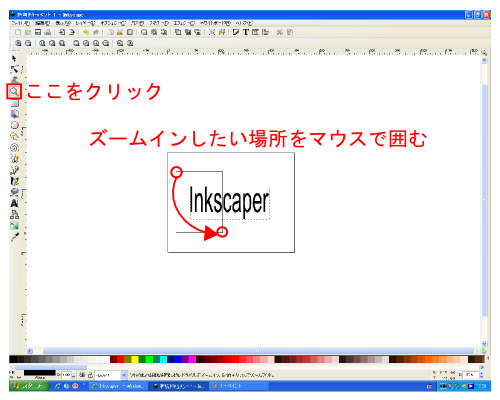Click the zoom percentage field in status bar
Viewport: 500px width, 400px height.
pos(470,375)
